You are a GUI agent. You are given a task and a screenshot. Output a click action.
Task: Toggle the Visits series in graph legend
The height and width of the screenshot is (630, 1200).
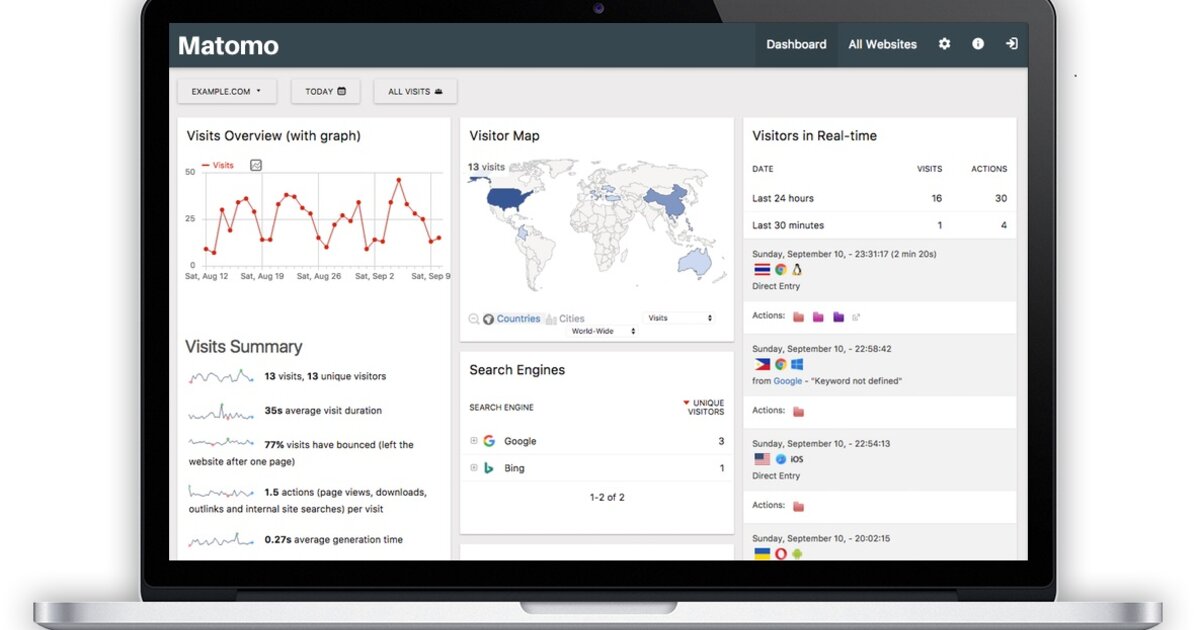[x=218, y=165]
